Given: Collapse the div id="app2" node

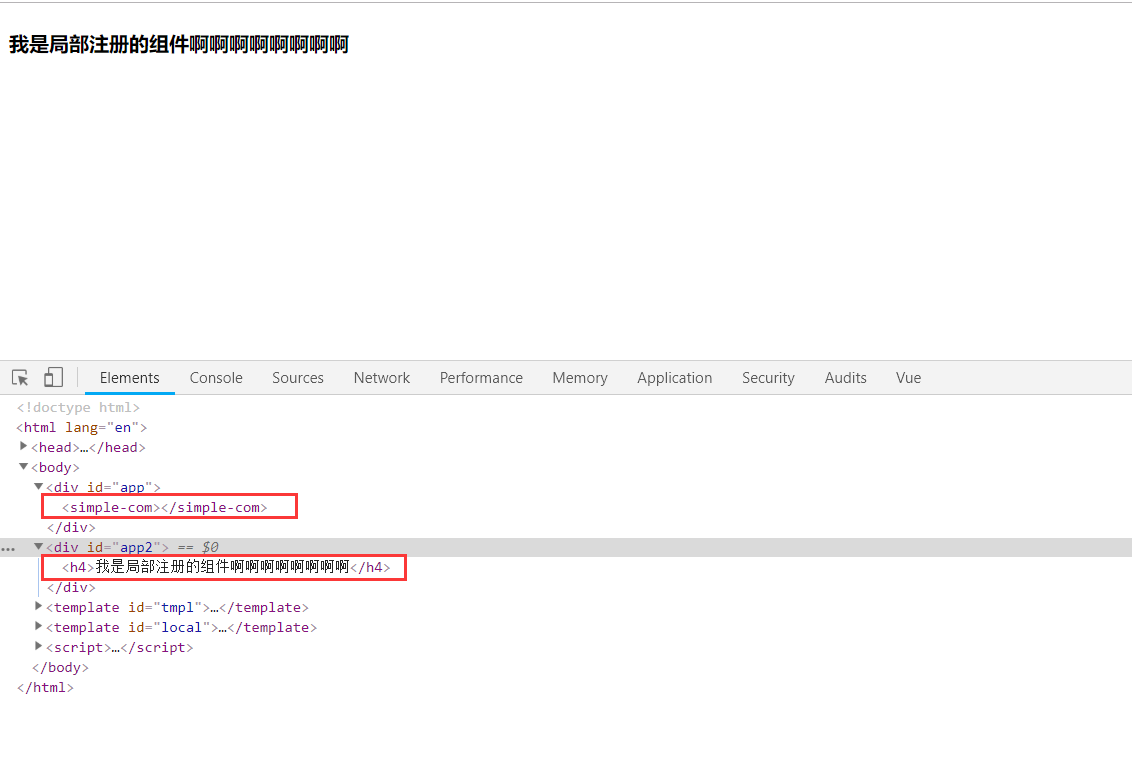Looking at the screenshot, I should pos(39,547).
